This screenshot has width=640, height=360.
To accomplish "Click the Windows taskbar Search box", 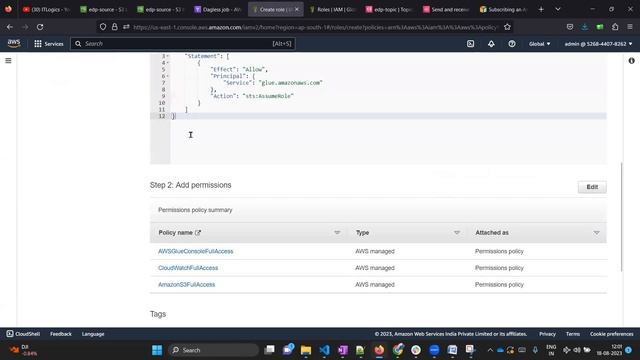I will coord(213,350).
